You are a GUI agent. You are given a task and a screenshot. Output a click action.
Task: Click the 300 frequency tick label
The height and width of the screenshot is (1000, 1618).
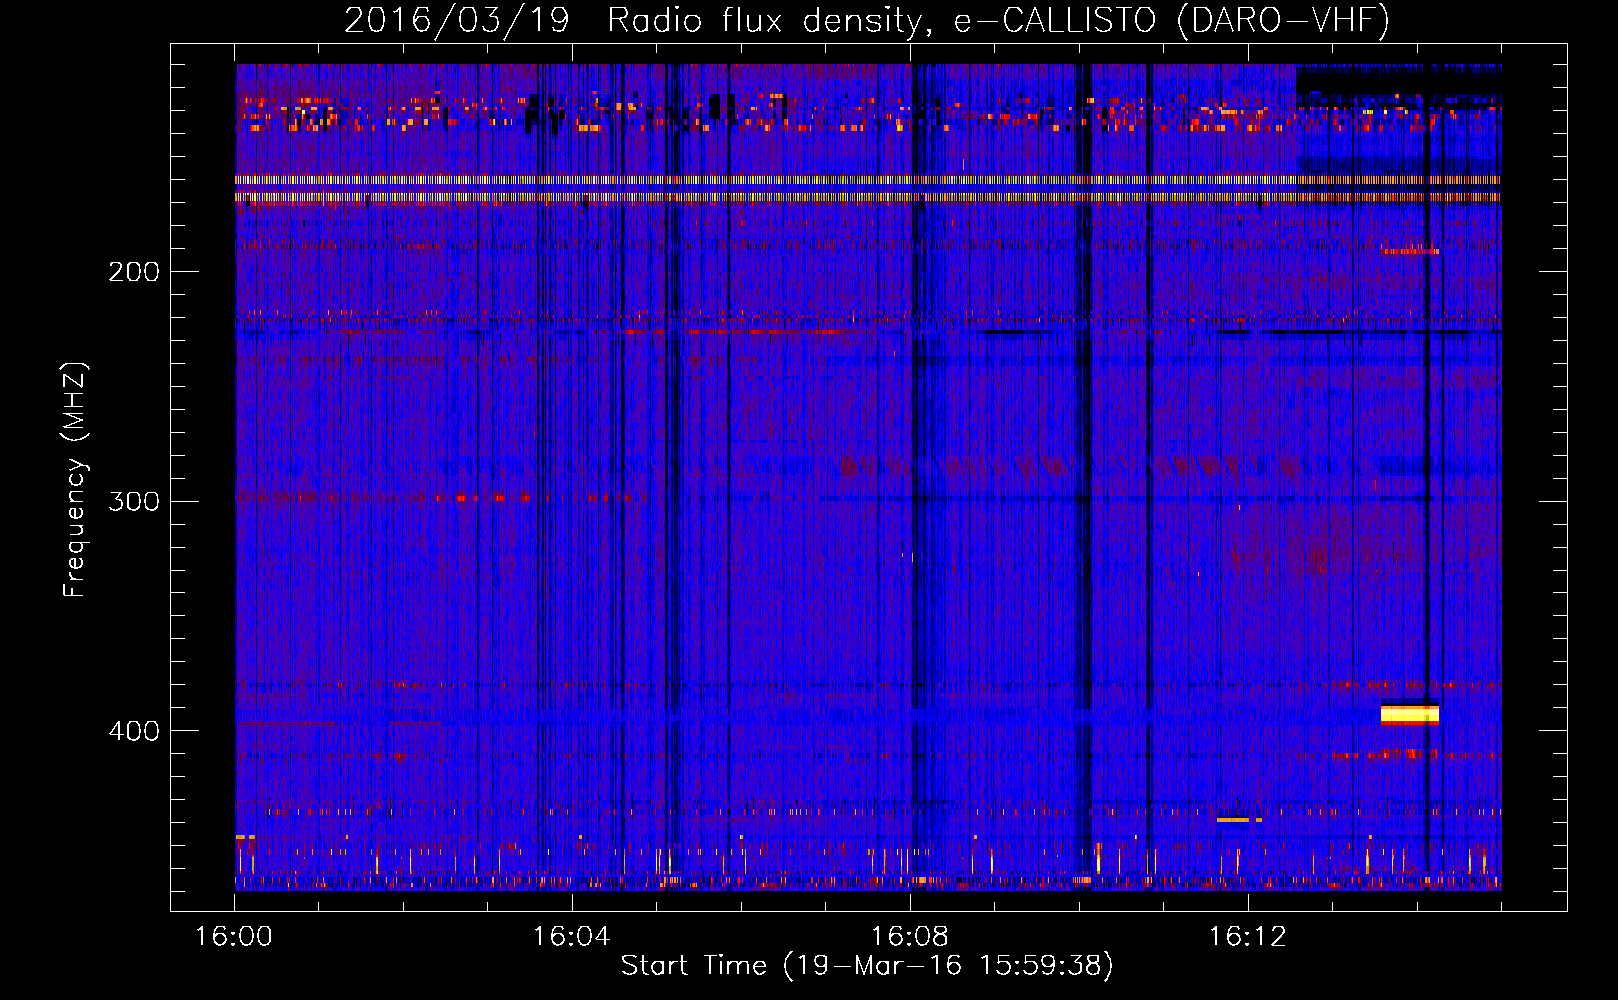134,502
